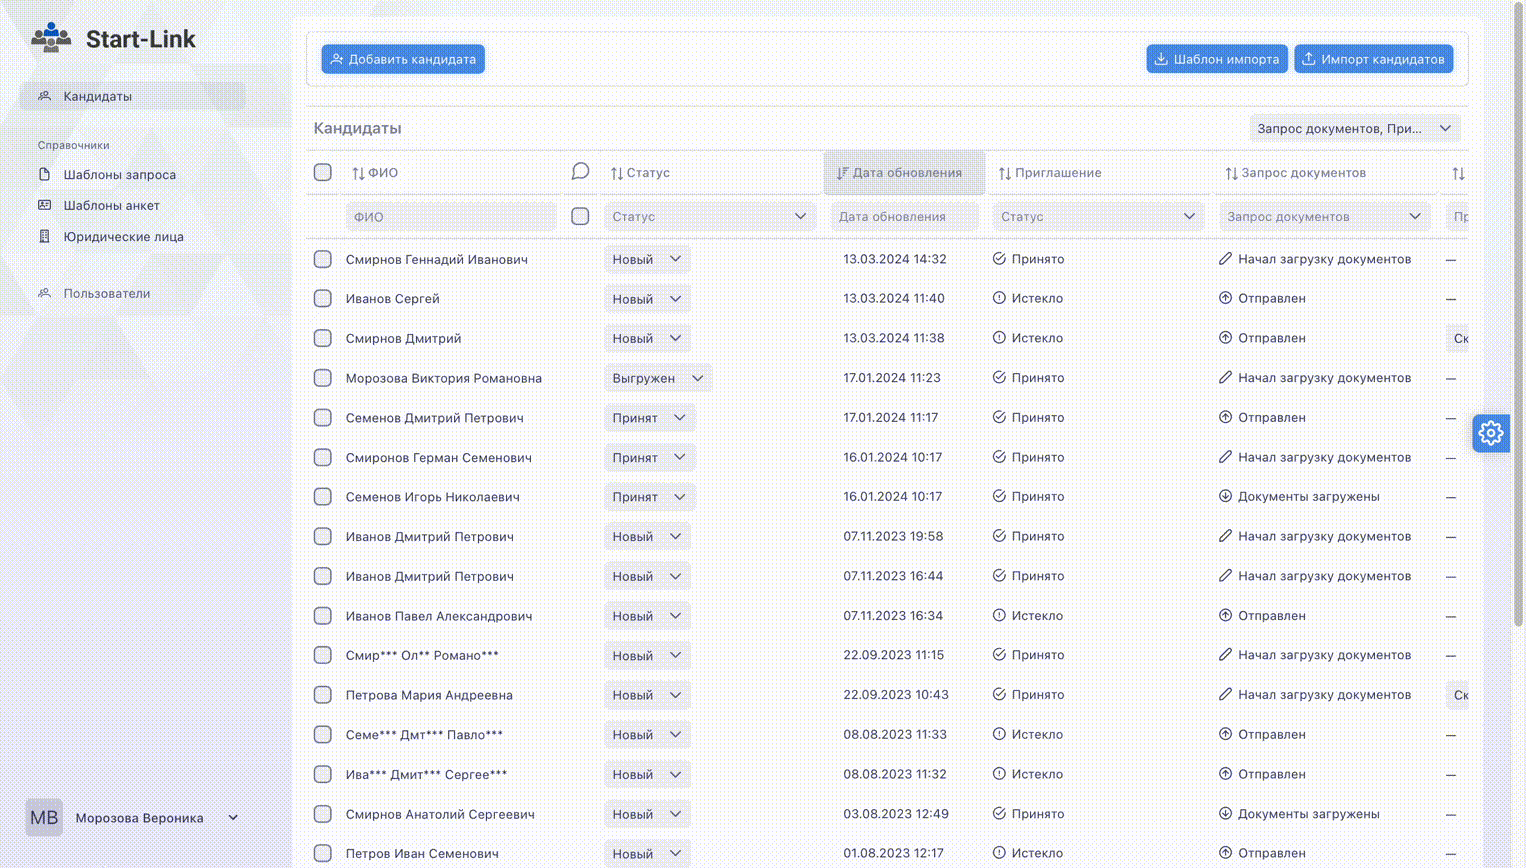Click the Шаблоны запроса document icon
1526x868 pixels.
click(x=44, y=174)
